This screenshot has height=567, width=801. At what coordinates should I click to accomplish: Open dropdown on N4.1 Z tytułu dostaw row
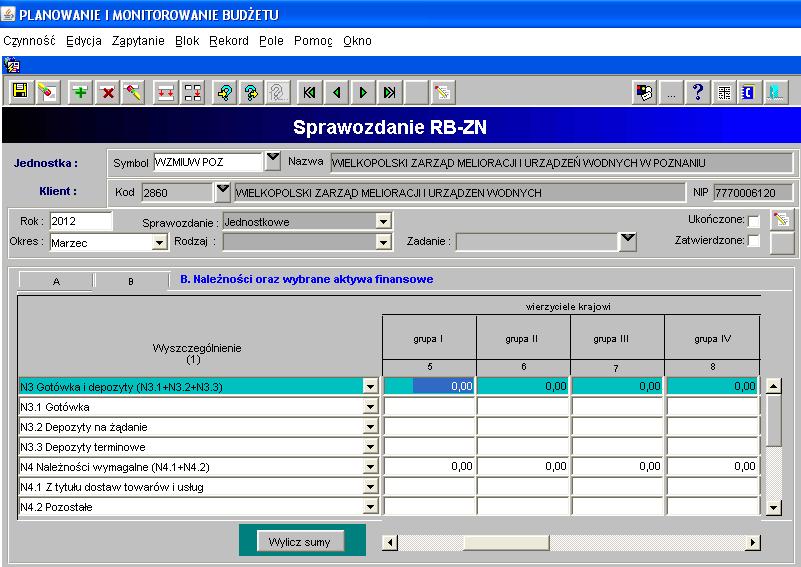[371, 487]
